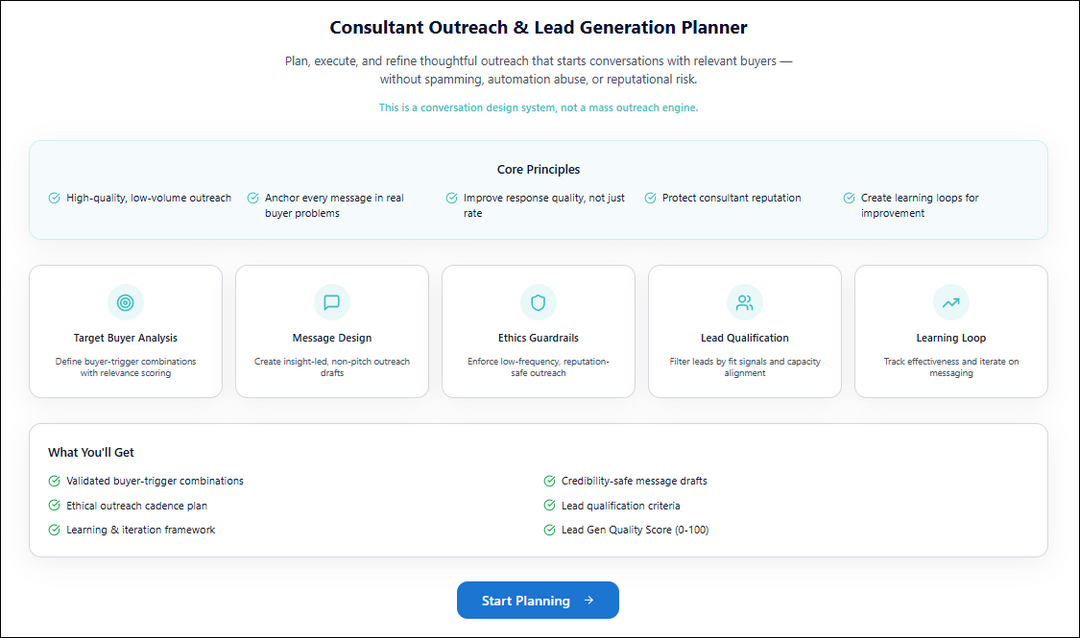Open the Lead Qualification card title

[745, 338]
